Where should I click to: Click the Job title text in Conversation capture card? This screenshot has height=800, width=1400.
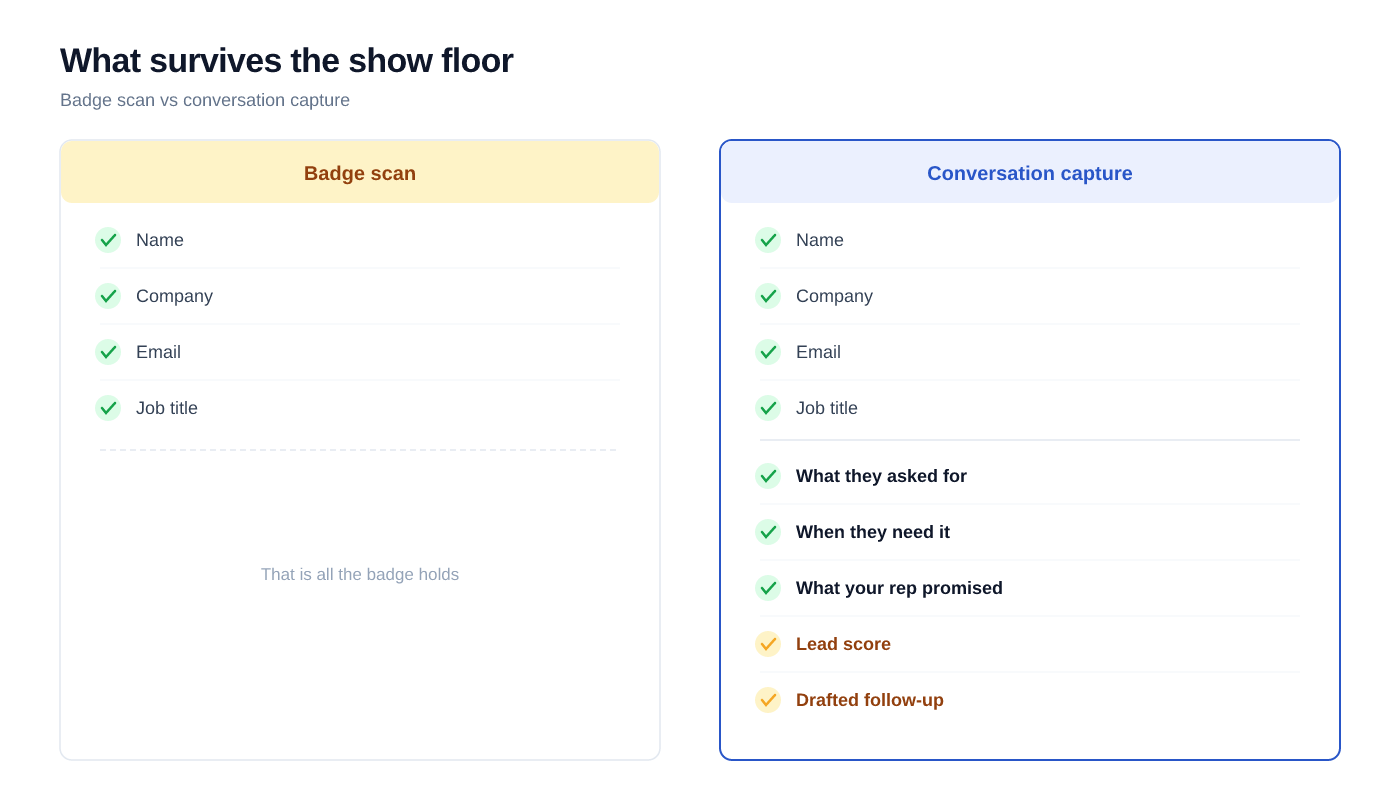[x=827, y=408]
